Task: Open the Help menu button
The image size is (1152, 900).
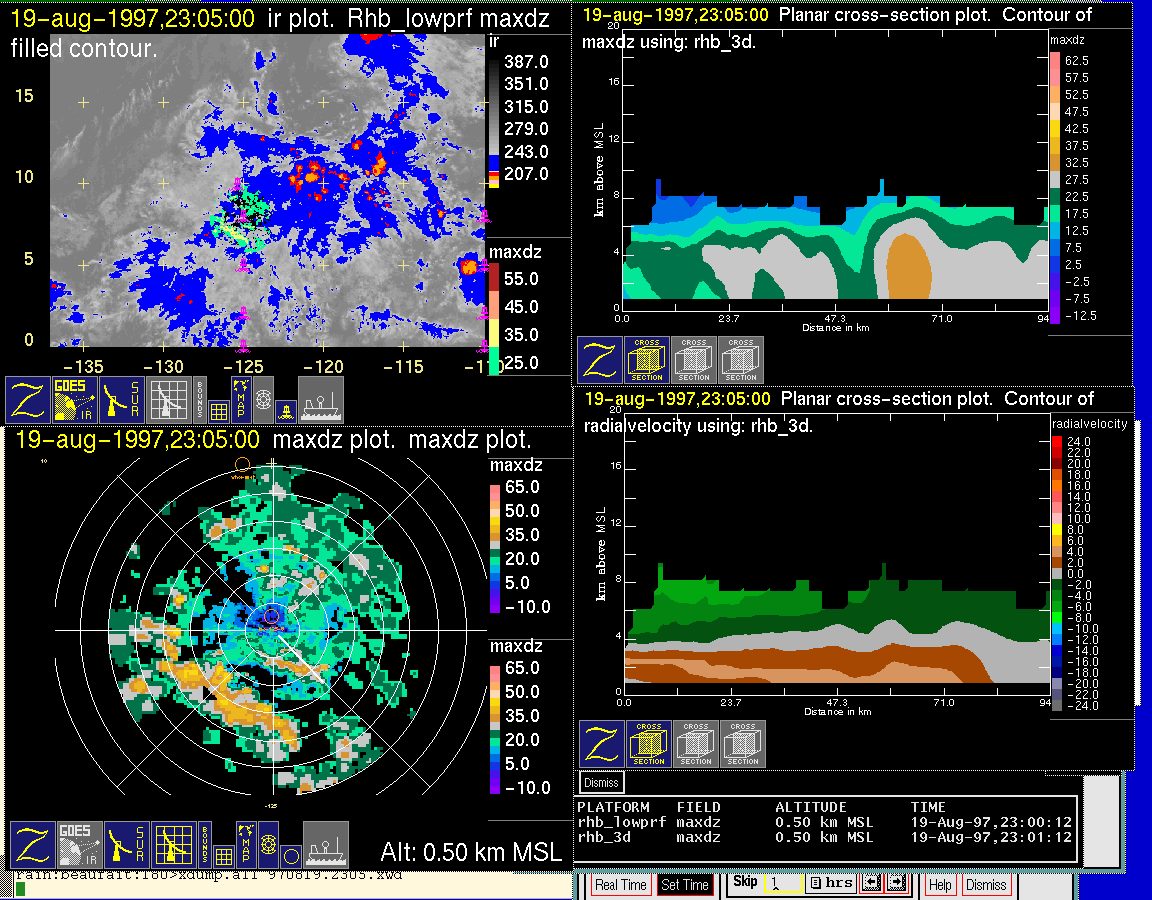Action: [940, 885]
